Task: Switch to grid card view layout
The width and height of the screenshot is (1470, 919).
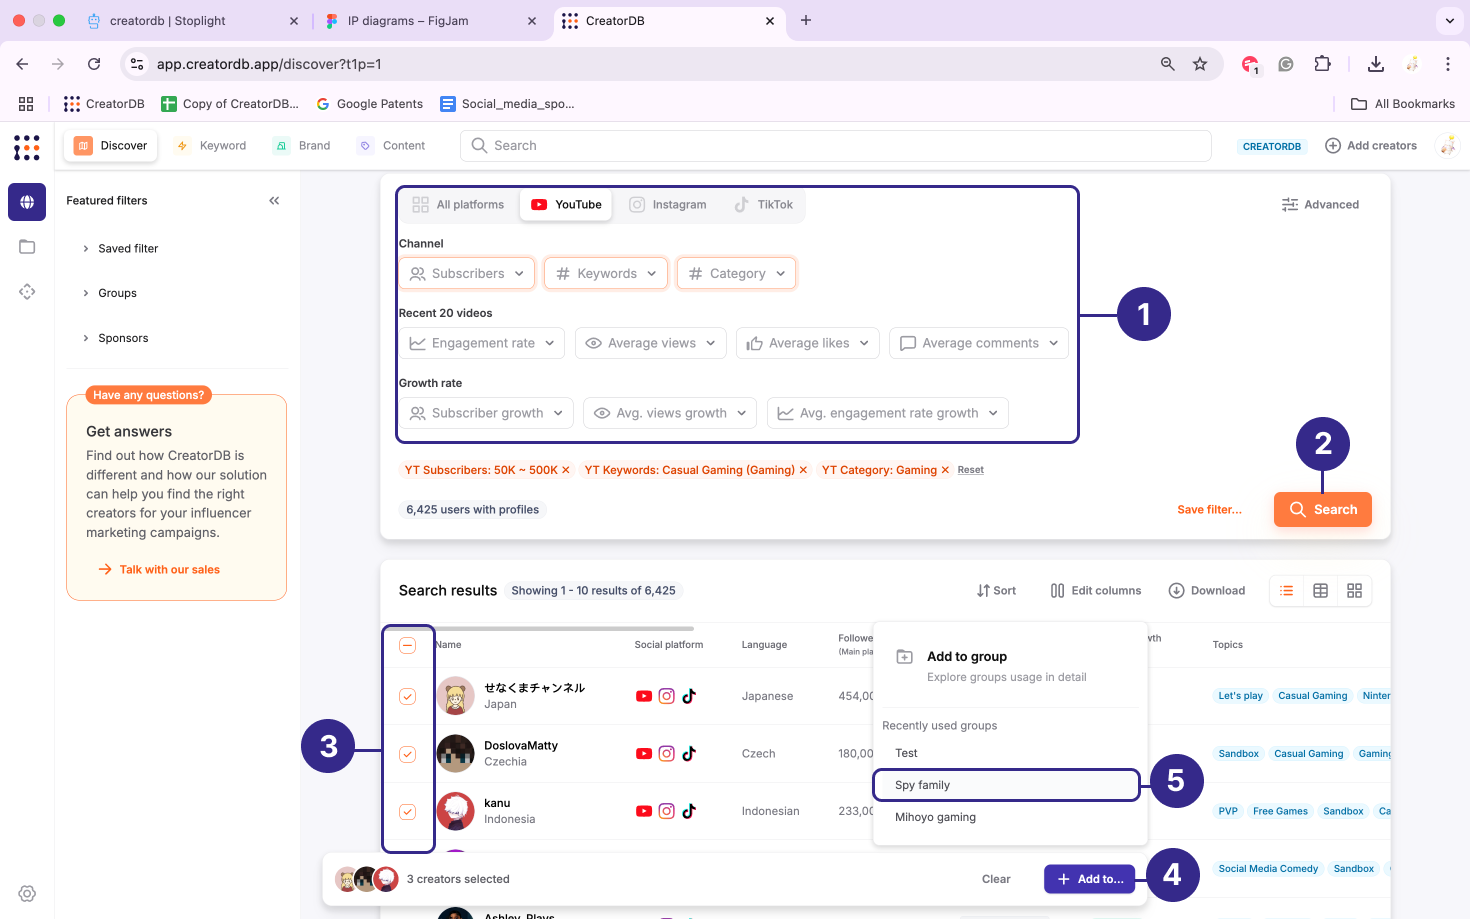Action: (x=1355, y=591)
